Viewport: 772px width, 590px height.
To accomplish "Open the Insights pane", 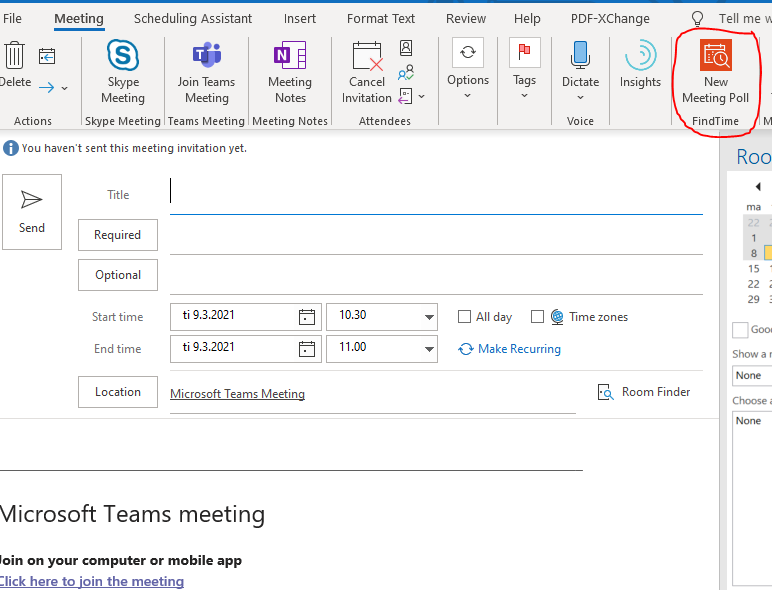I will (640, 66).
